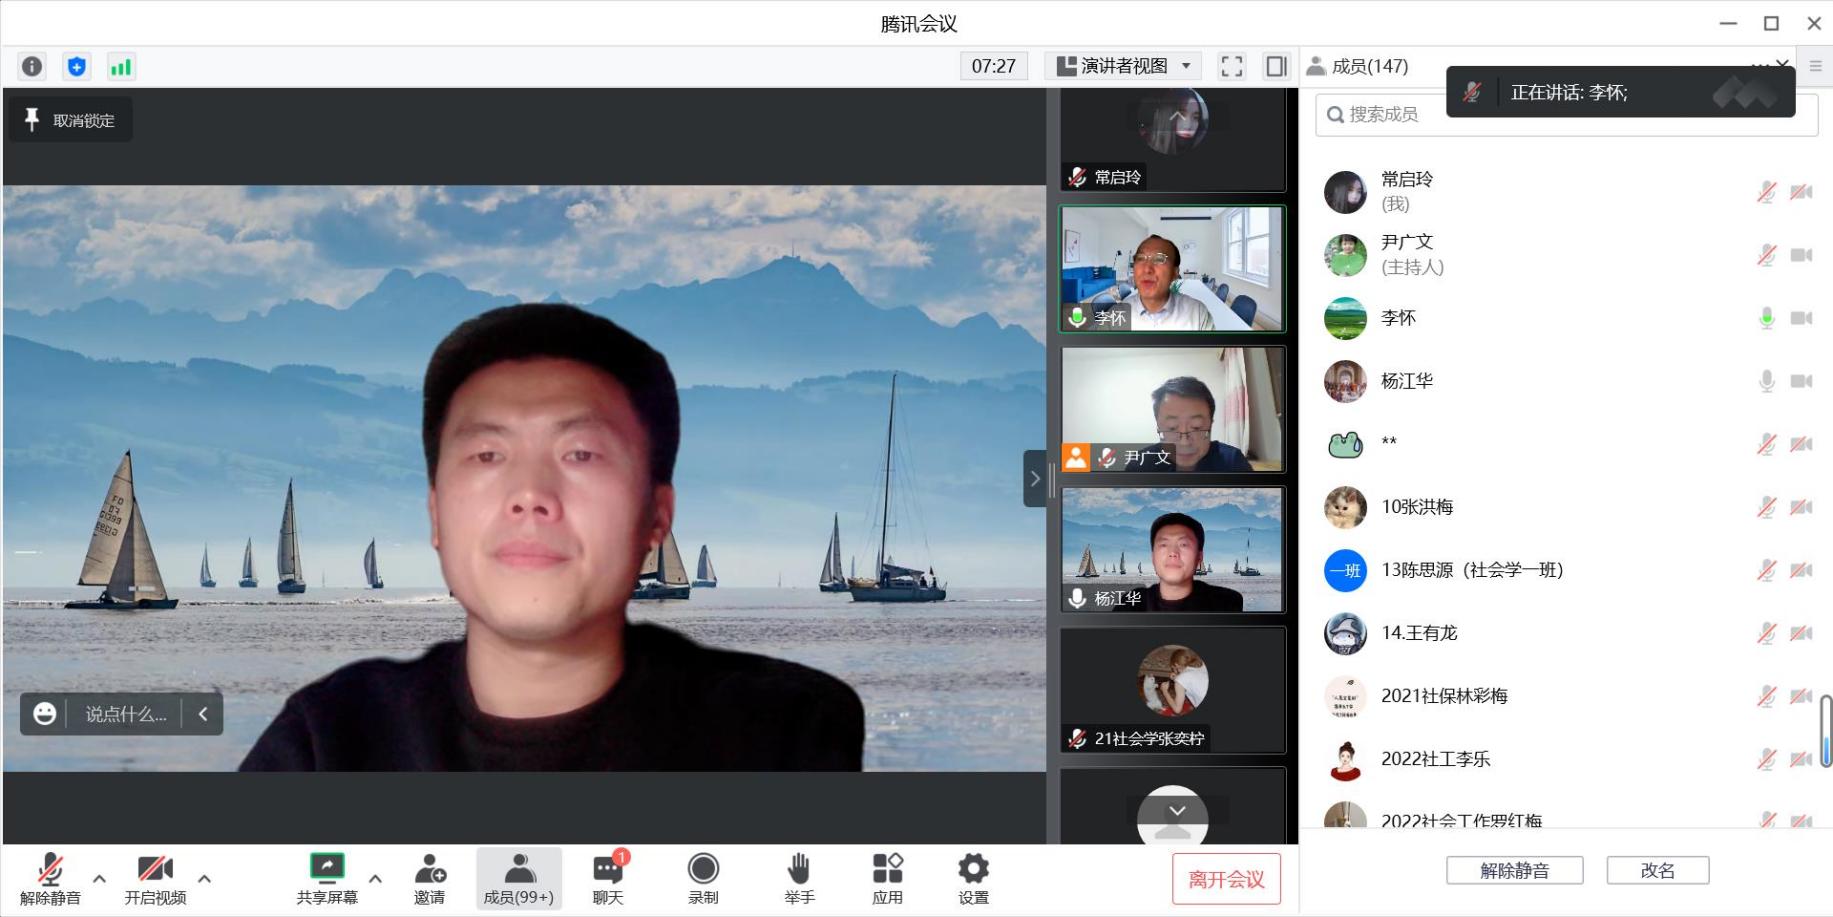Enter fullscreen mode with the fullscreen icon
The image size is (1833, 917).
[1231, 67]
